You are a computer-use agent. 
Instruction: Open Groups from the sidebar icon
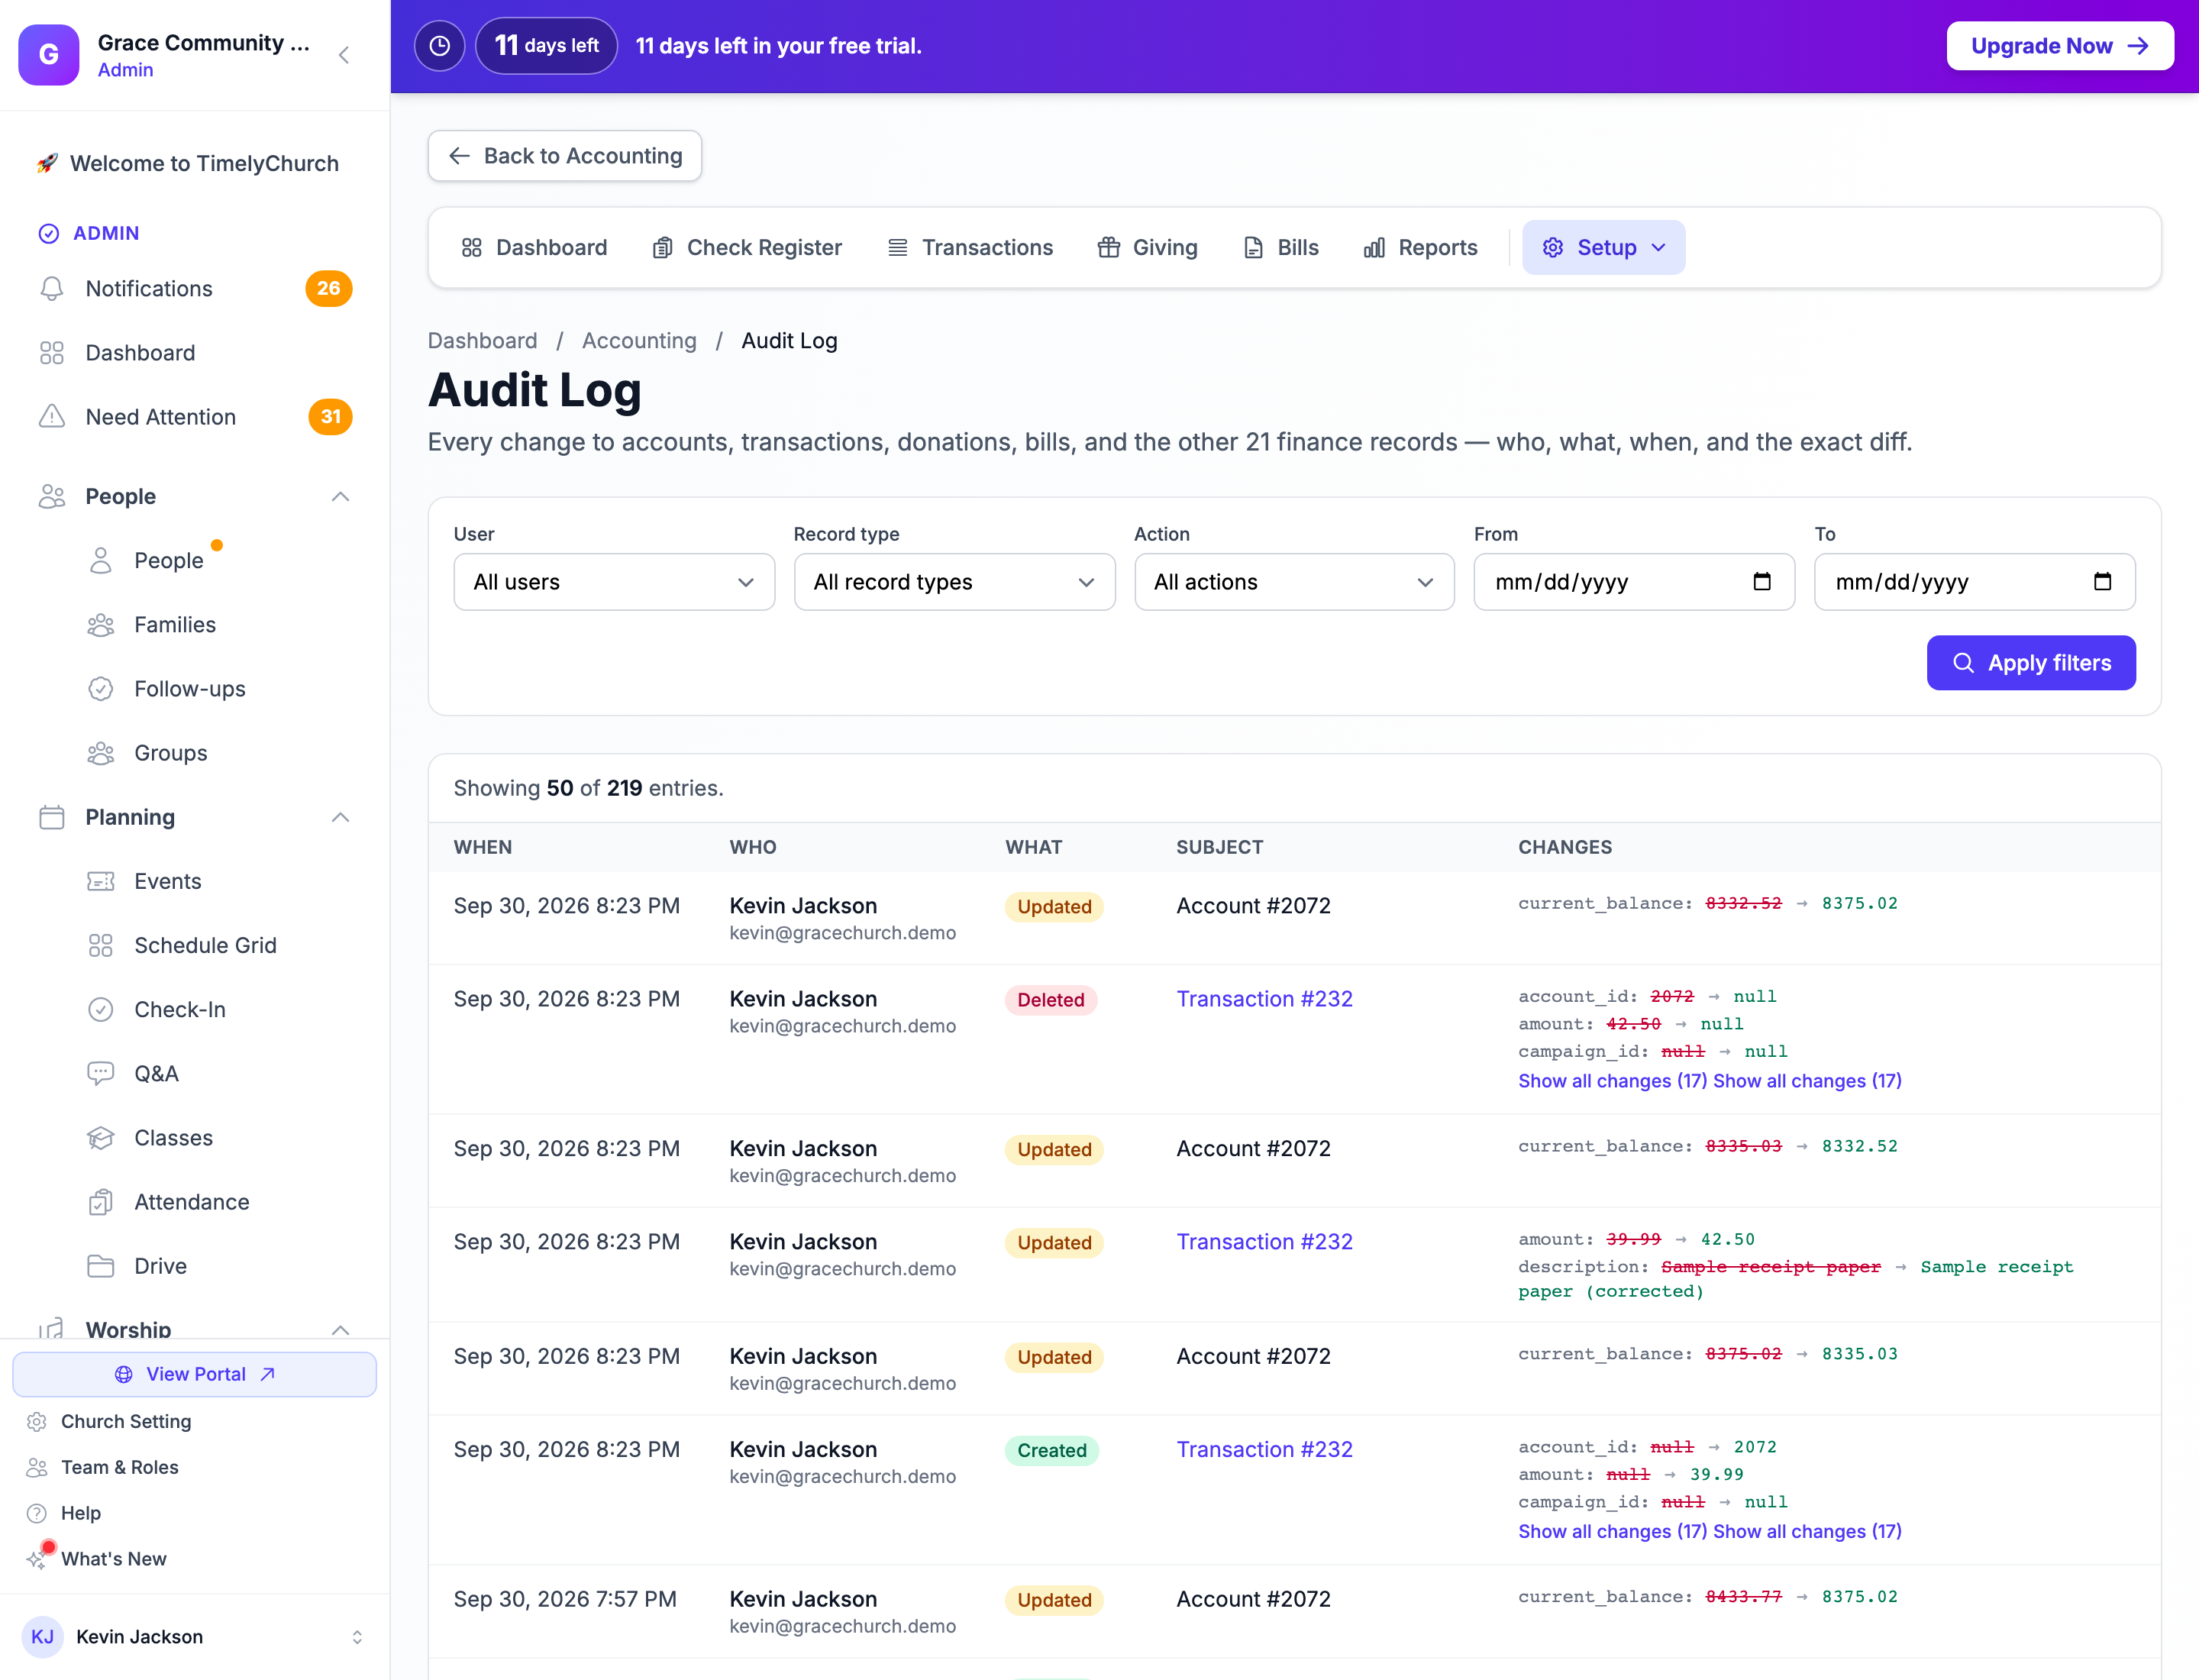point(101,753)
